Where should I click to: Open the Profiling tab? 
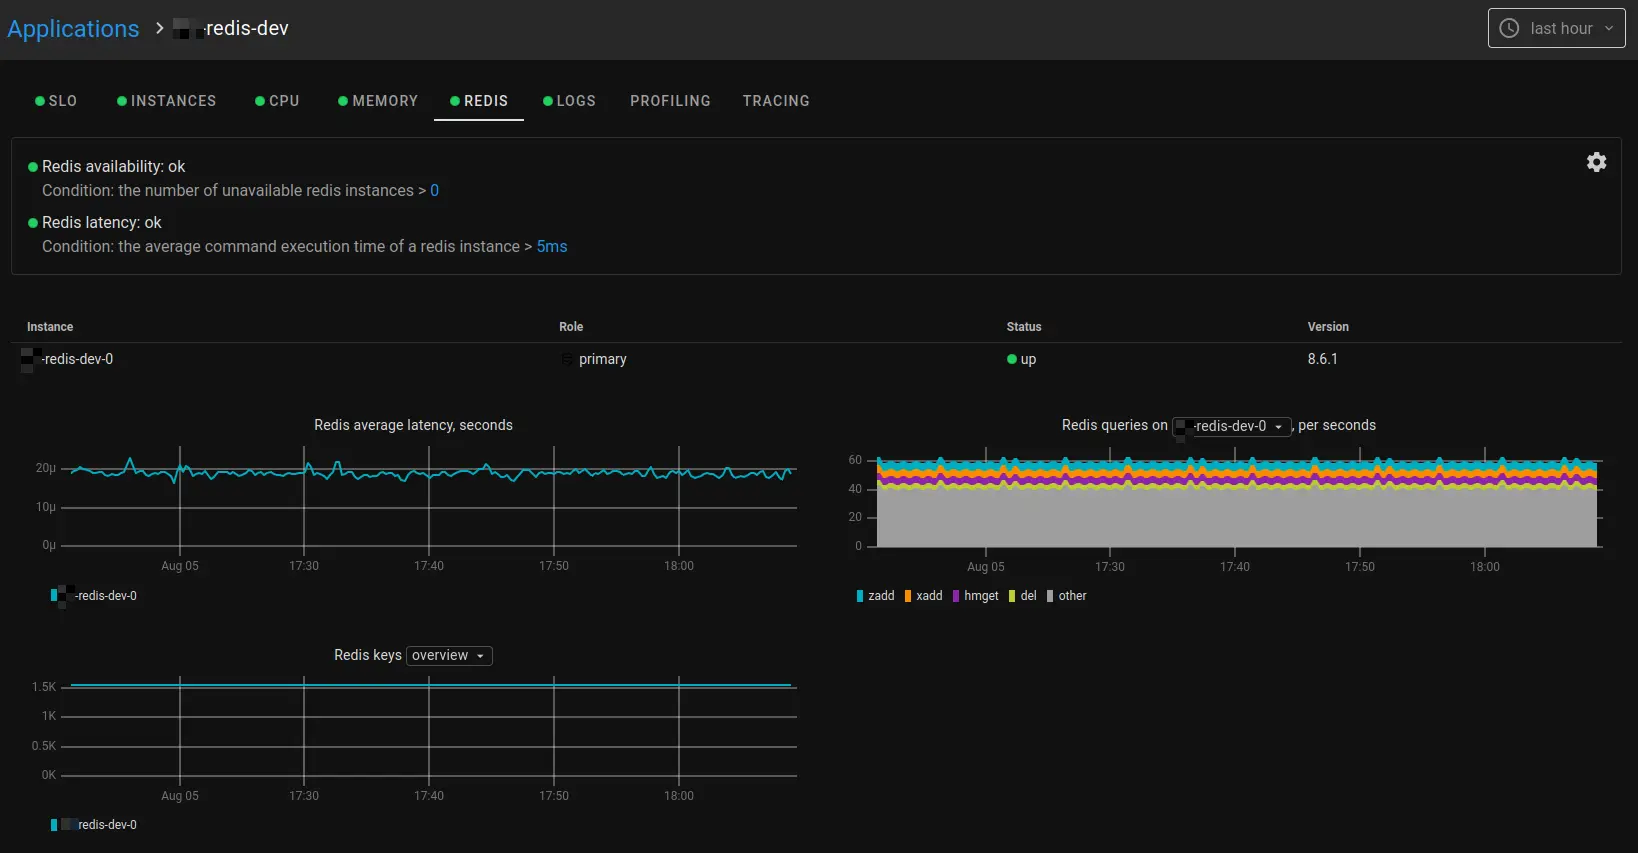click(x=670, y=101)
